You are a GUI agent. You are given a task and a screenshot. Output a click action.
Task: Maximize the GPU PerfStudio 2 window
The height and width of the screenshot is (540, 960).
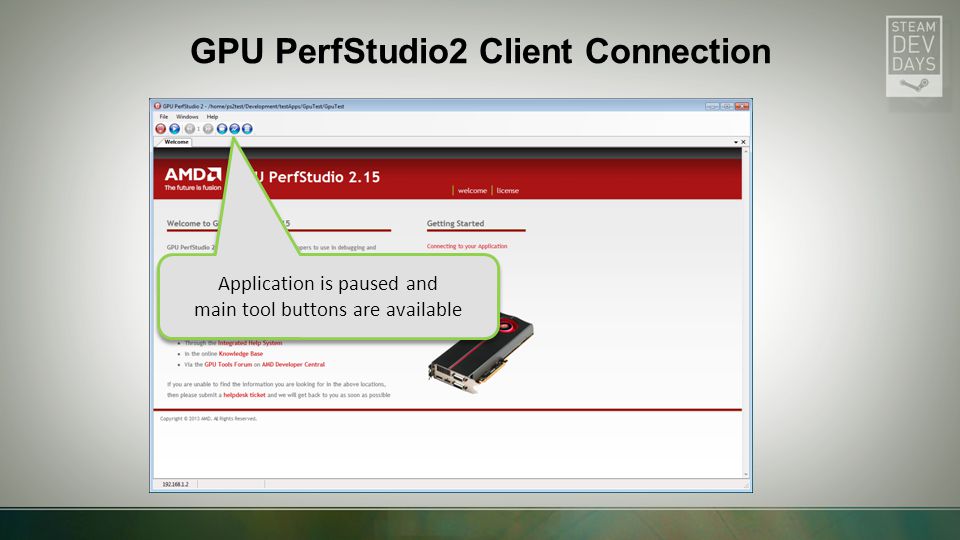click(727, 106)
